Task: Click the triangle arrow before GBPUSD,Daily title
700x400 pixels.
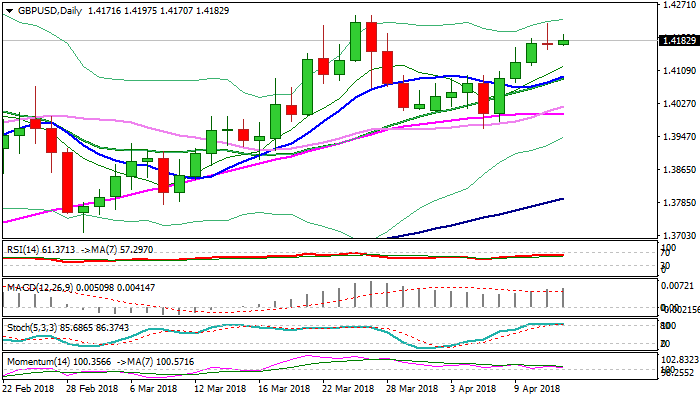Action: coord(7,9)
